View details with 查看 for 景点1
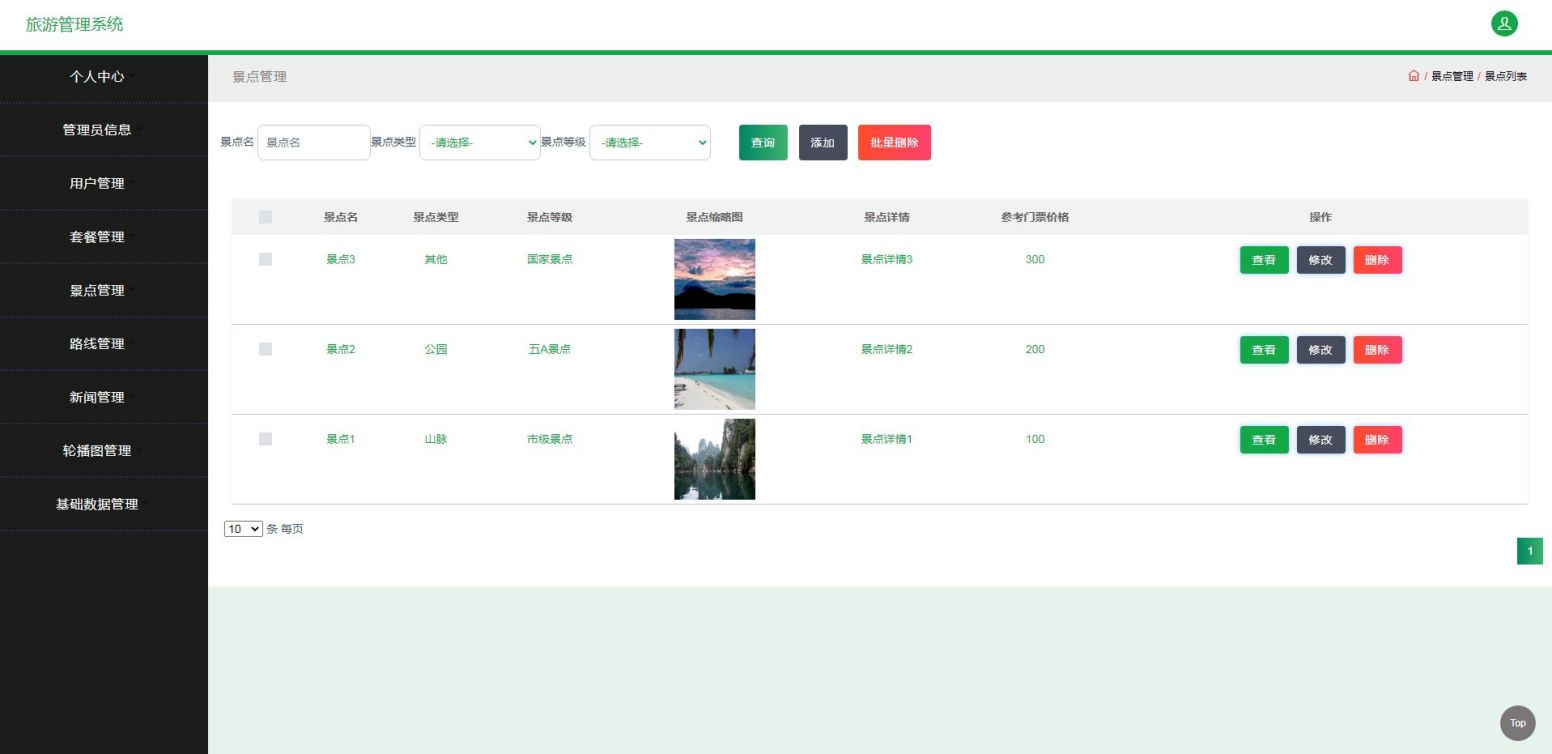Image resolution: width=1552 pixels, height=754 pixels. pos(1264,440)
